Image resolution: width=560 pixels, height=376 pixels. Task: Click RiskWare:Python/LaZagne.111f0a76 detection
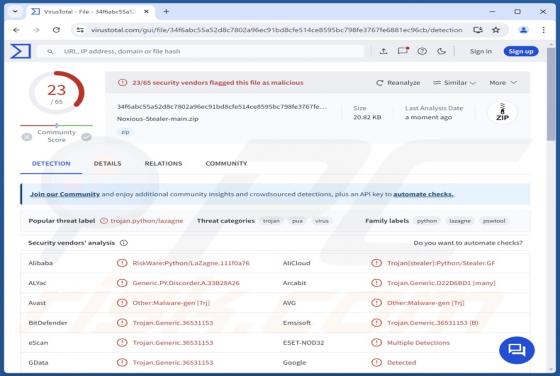(x=191, y=263)
